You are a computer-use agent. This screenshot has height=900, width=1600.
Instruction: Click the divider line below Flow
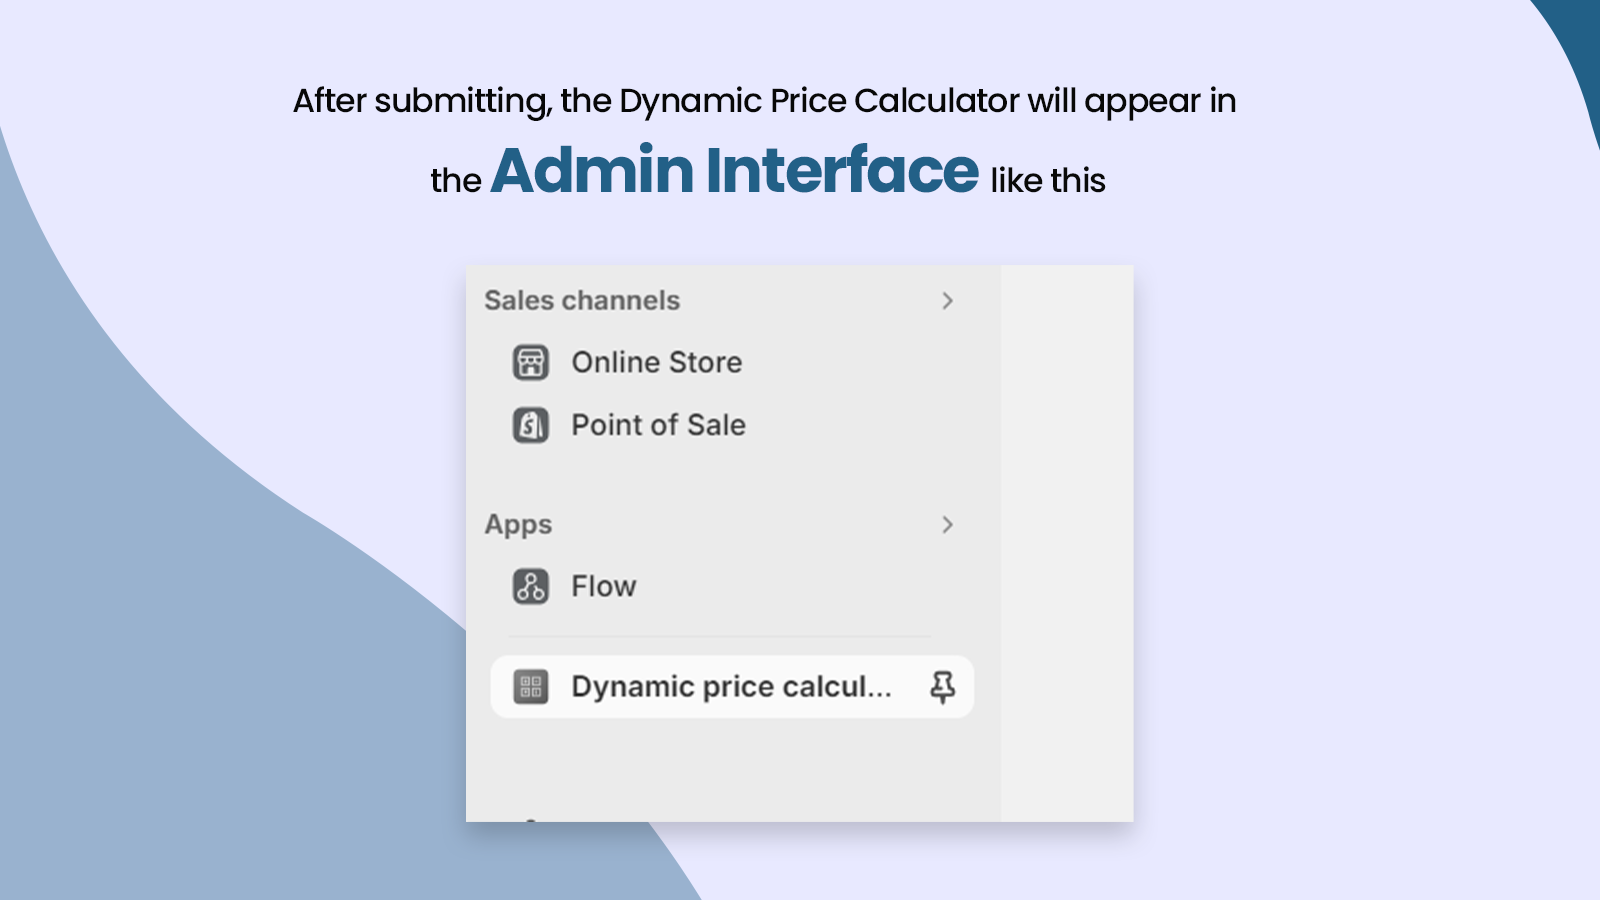pos(720,636)
